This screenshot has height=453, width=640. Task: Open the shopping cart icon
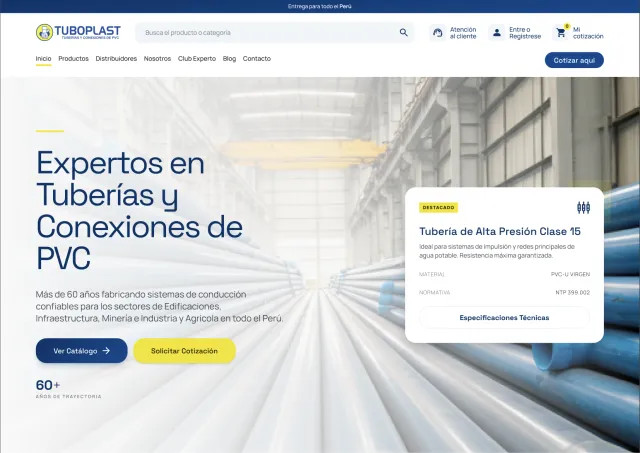pos(561,33)
